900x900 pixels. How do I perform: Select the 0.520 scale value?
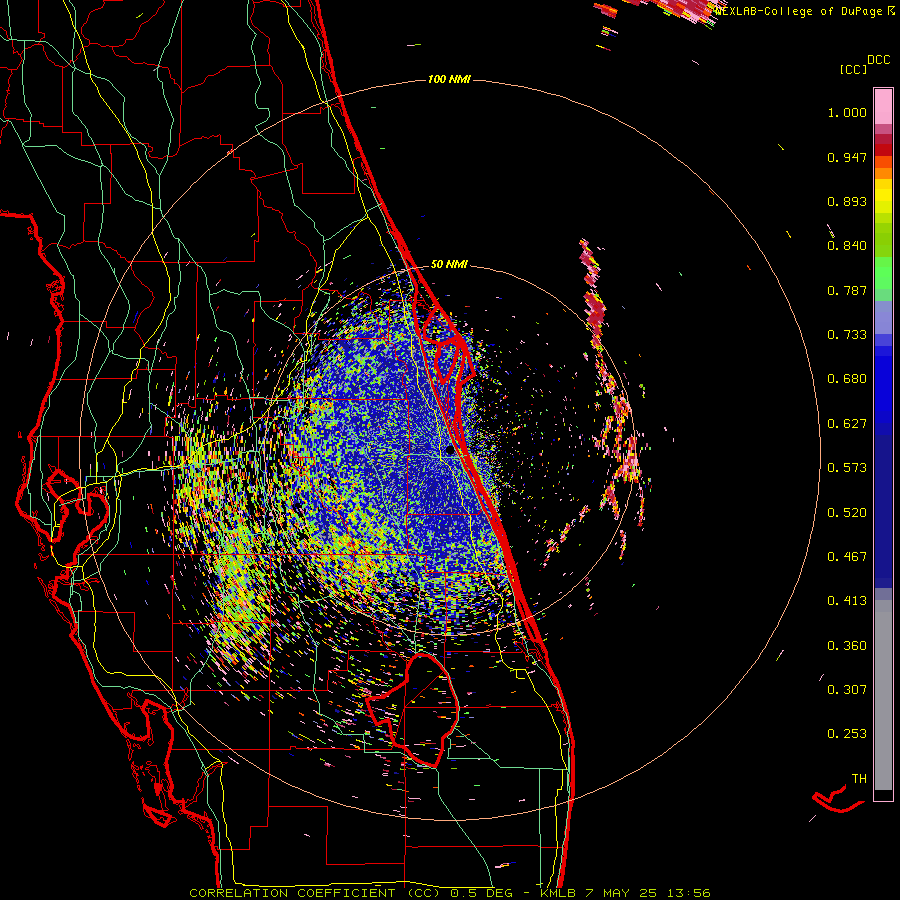click(847, 513)
